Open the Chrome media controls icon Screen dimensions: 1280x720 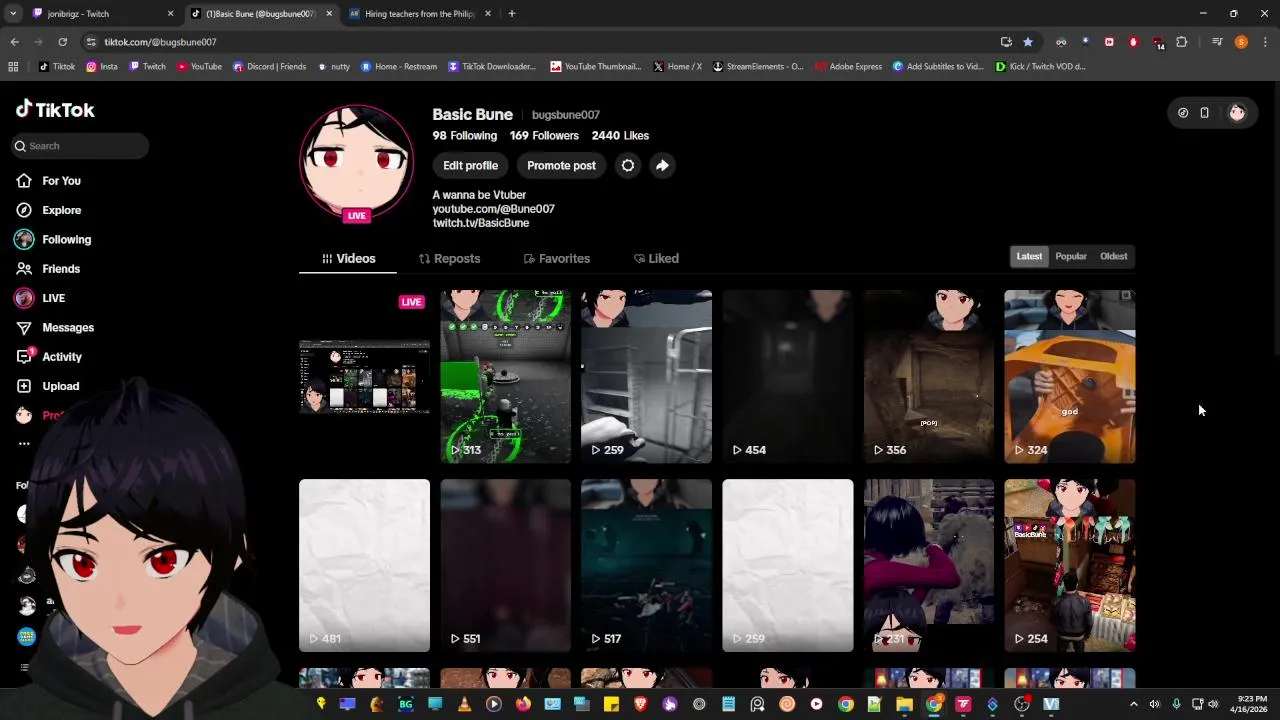[x=1217, y=42]
